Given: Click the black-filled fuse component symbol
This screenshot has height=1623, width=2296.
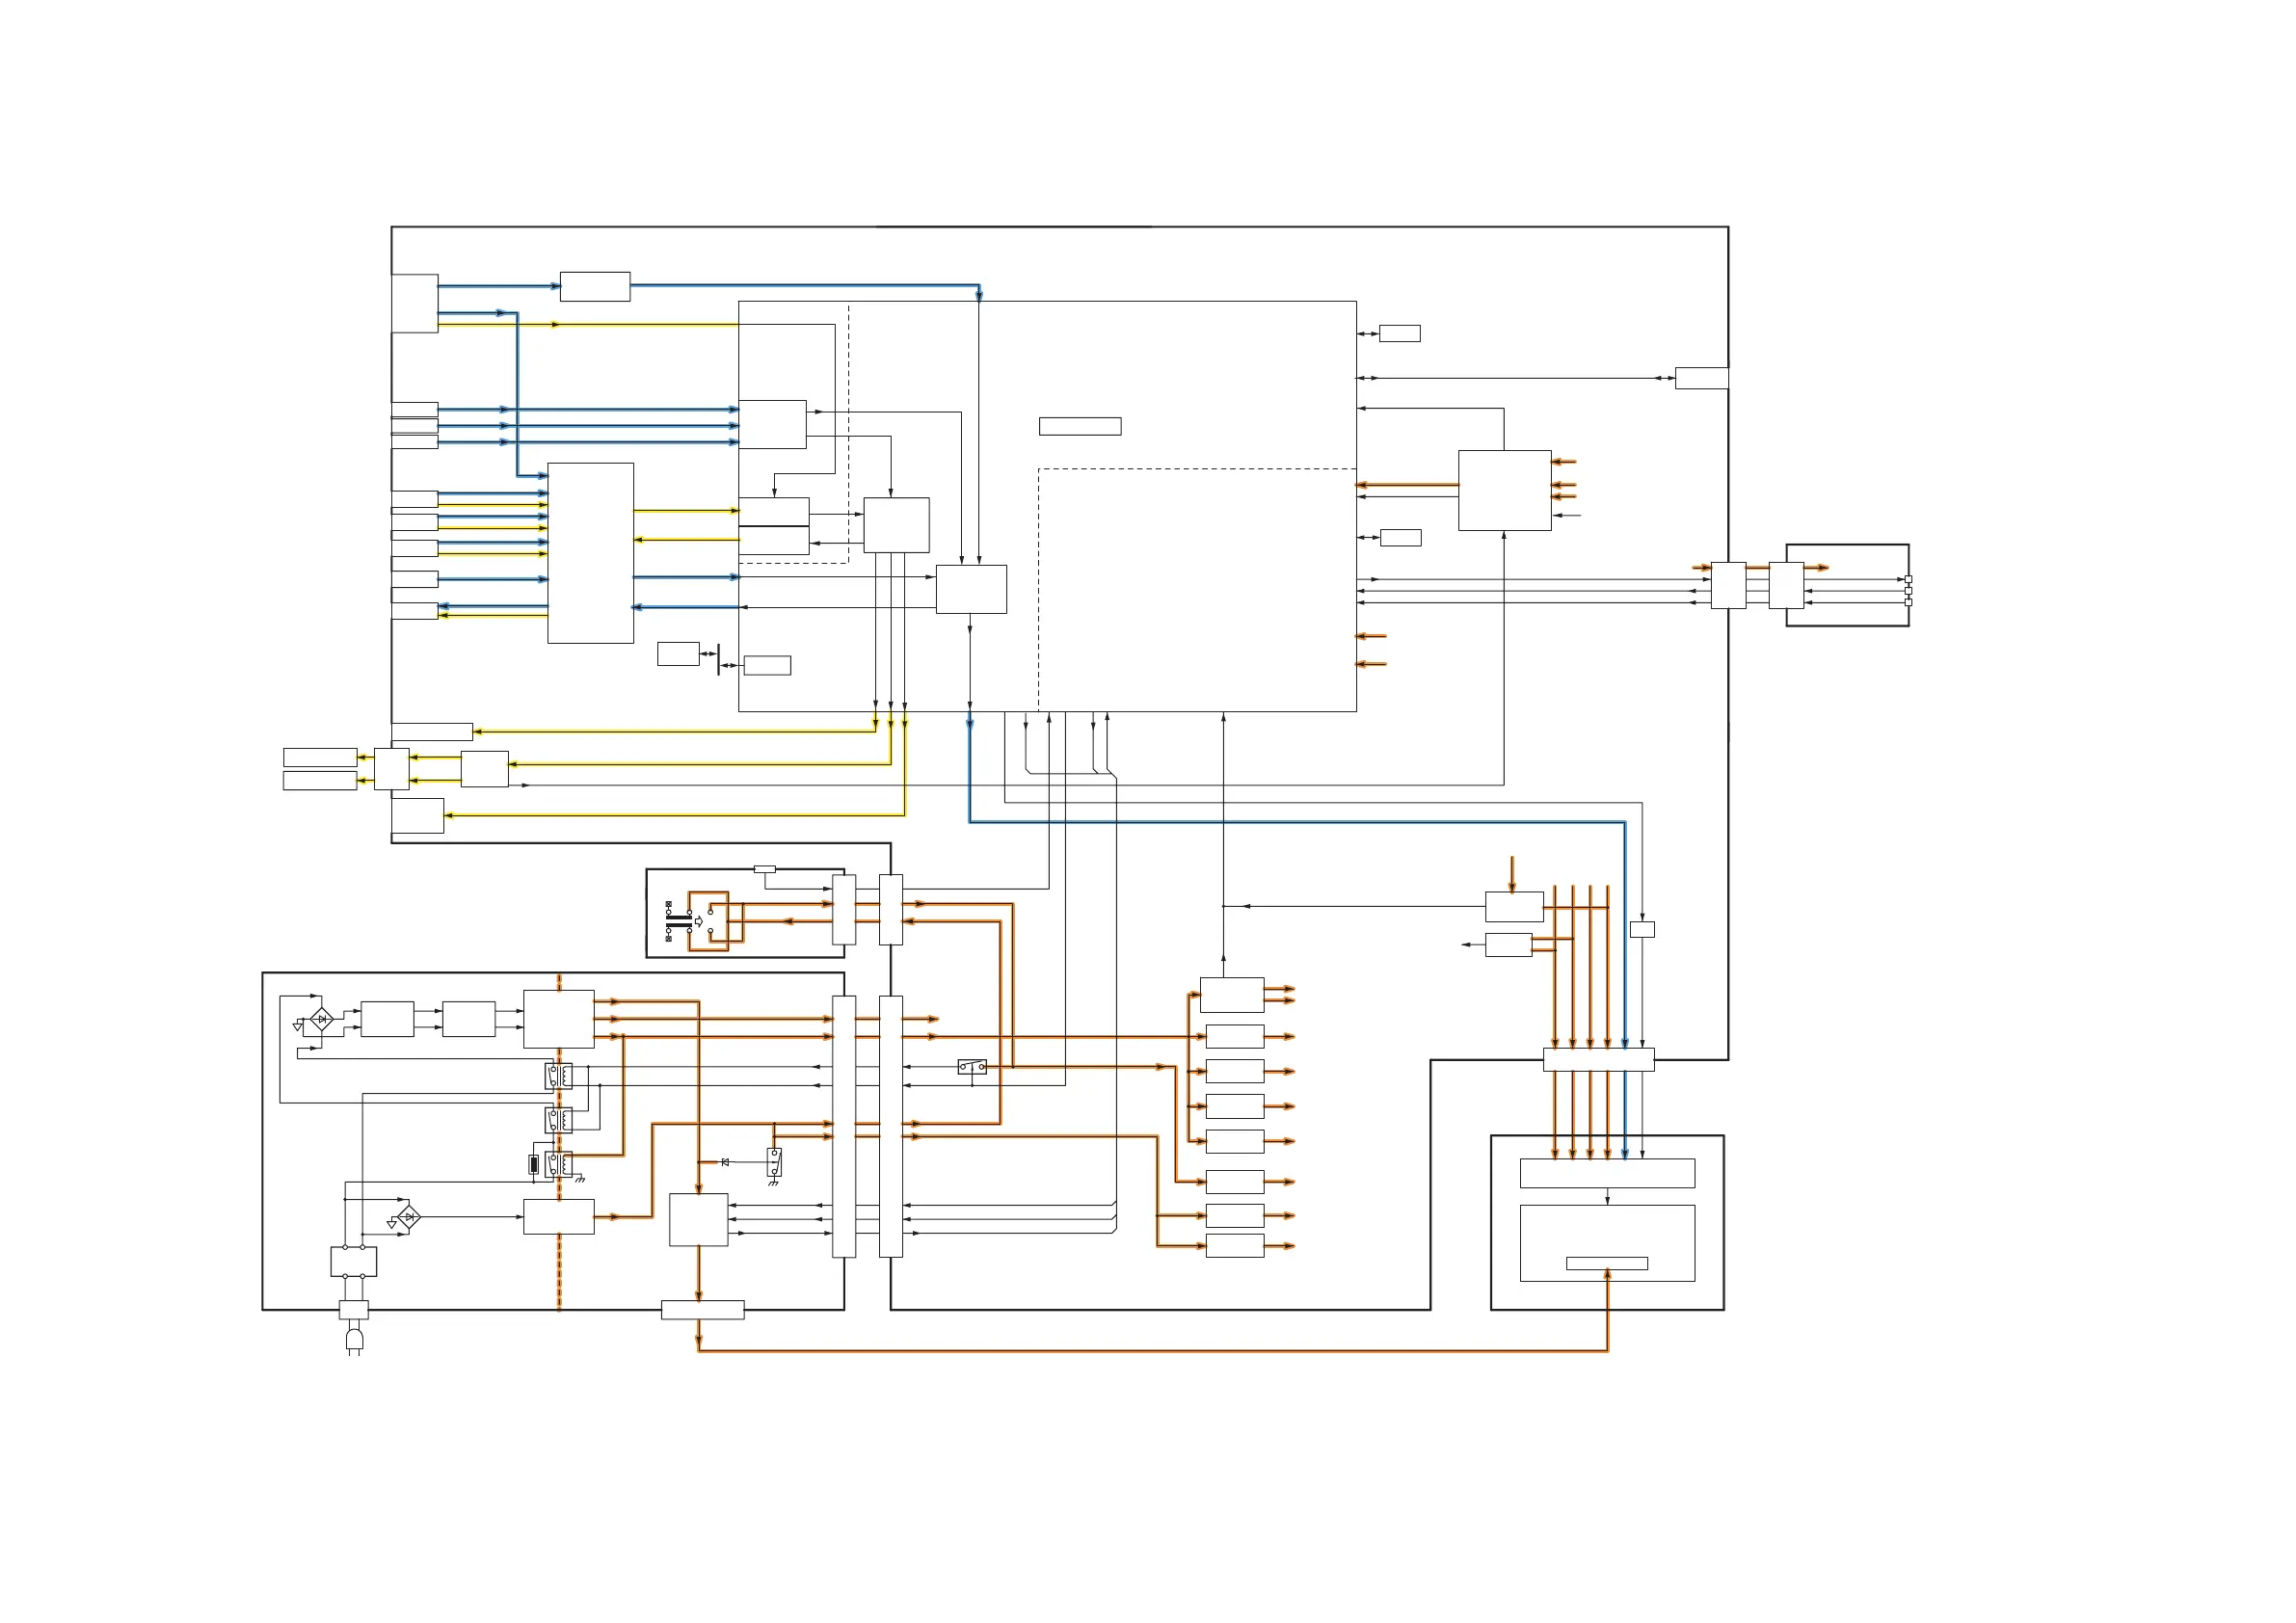Looking at the screenshot, I should click(534, 1164).
